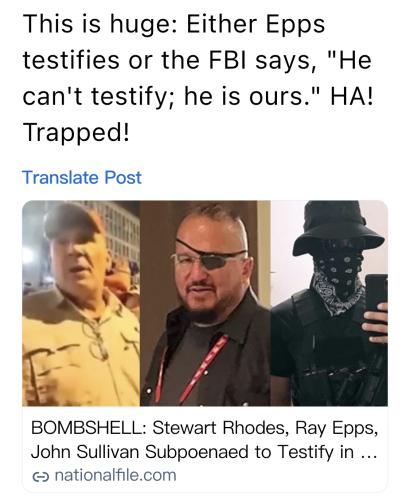Select the left photo with baseball cap man

point(81,303)
